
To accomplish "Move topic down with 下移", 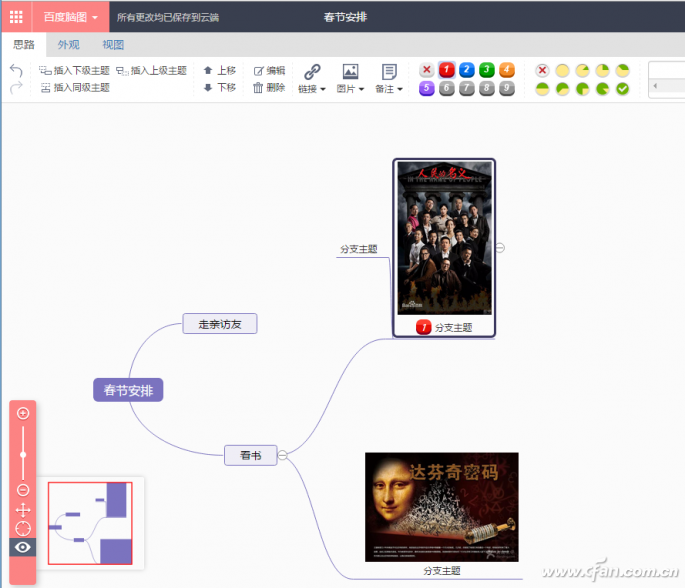I will coord(220,87).
